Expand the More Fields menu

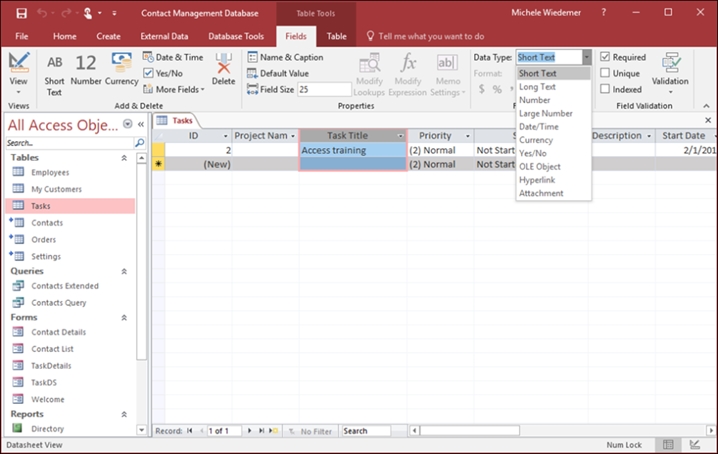click(174, 89)
